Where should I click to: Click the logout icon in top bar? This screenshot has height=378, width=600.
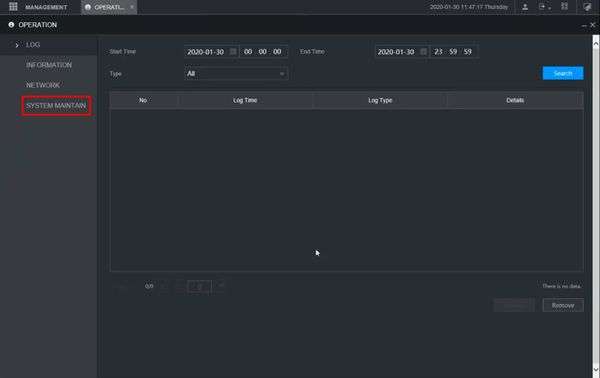click(x=542, y=7)
